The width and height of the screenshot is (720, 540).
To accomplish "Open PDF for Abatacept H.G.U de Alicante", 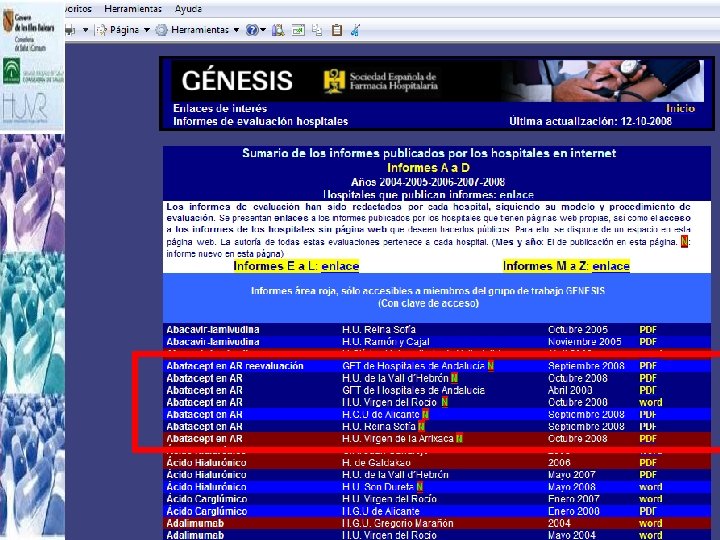I will click(648, 414).
